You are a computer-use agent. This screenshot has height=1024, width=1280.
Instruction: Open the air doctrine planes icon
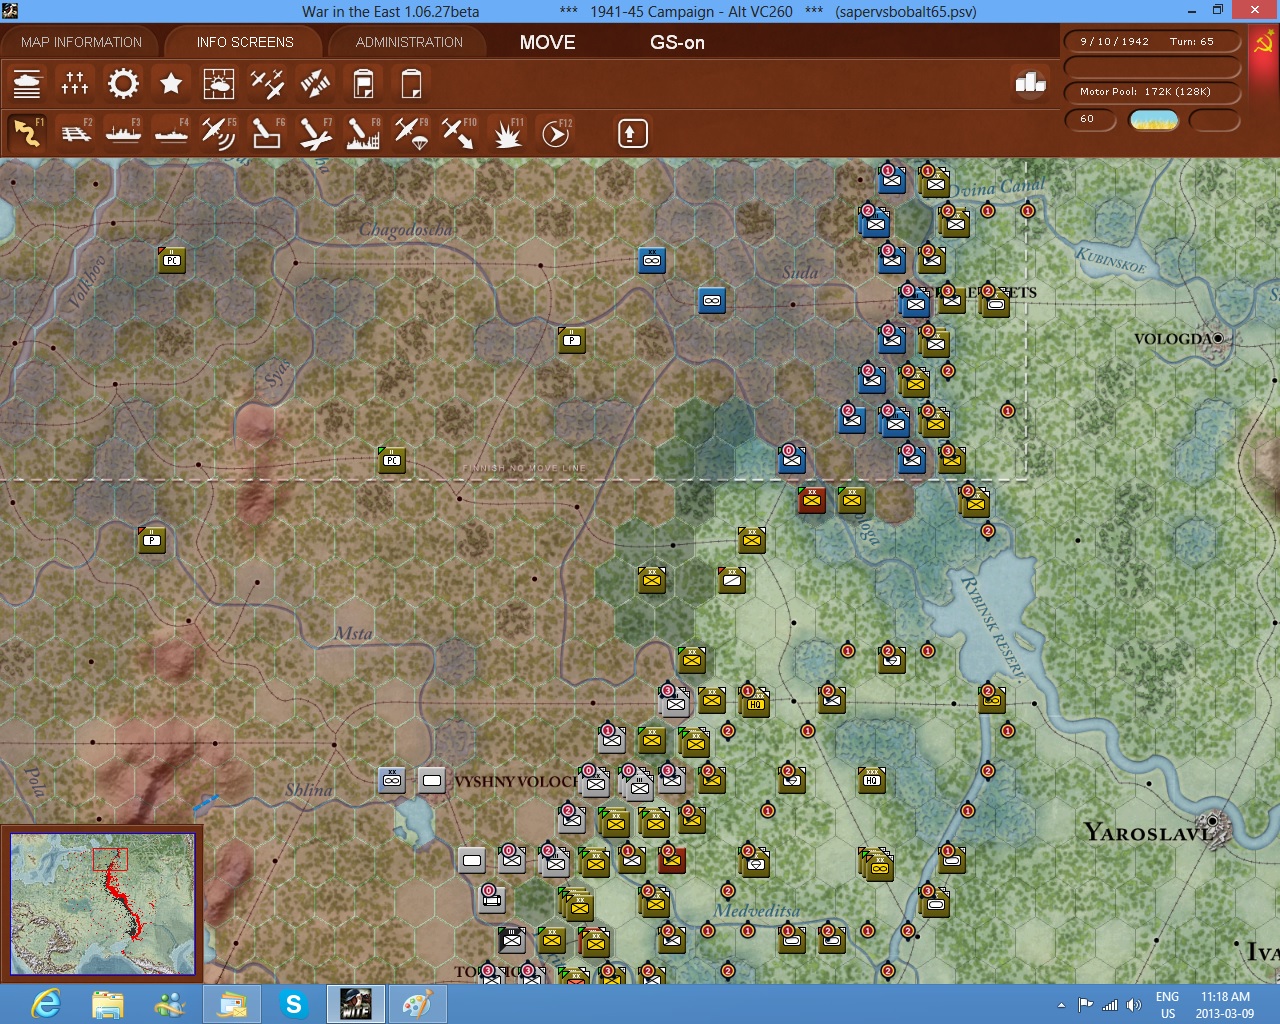click(x=267, y=83)
